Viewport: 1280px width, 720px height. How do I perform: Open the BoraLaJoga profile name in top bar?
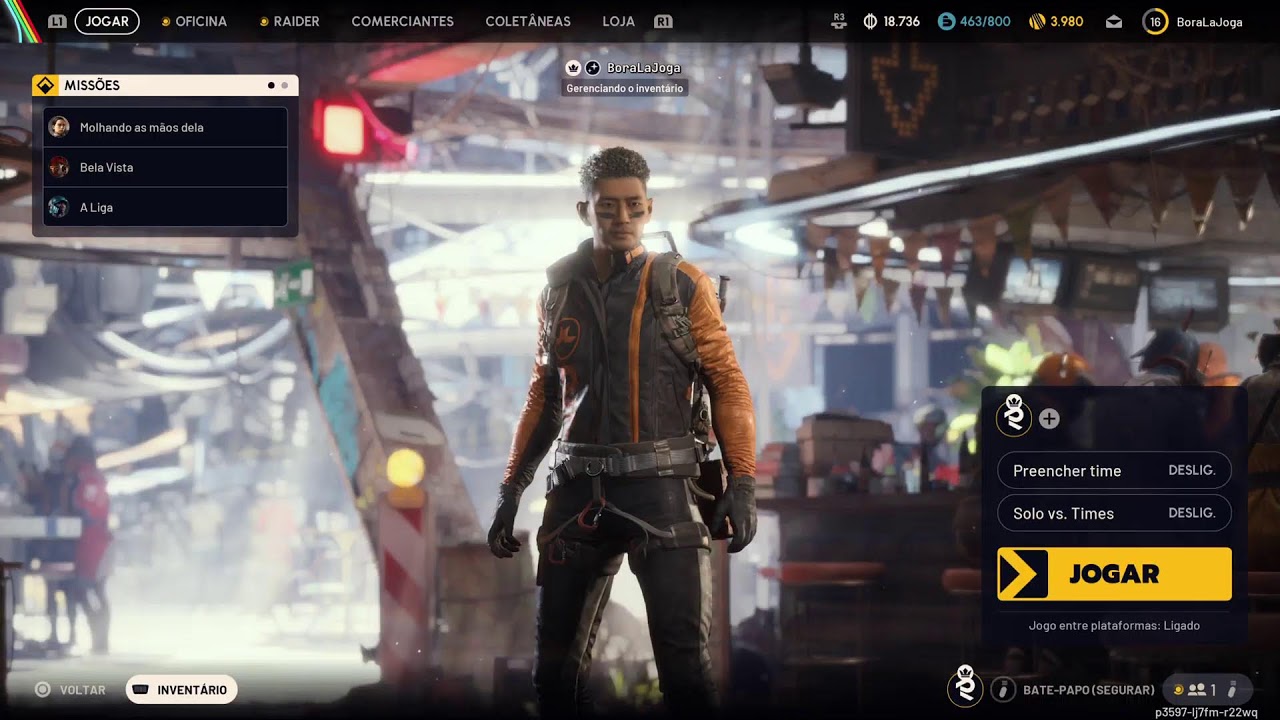click(1210, 21)
